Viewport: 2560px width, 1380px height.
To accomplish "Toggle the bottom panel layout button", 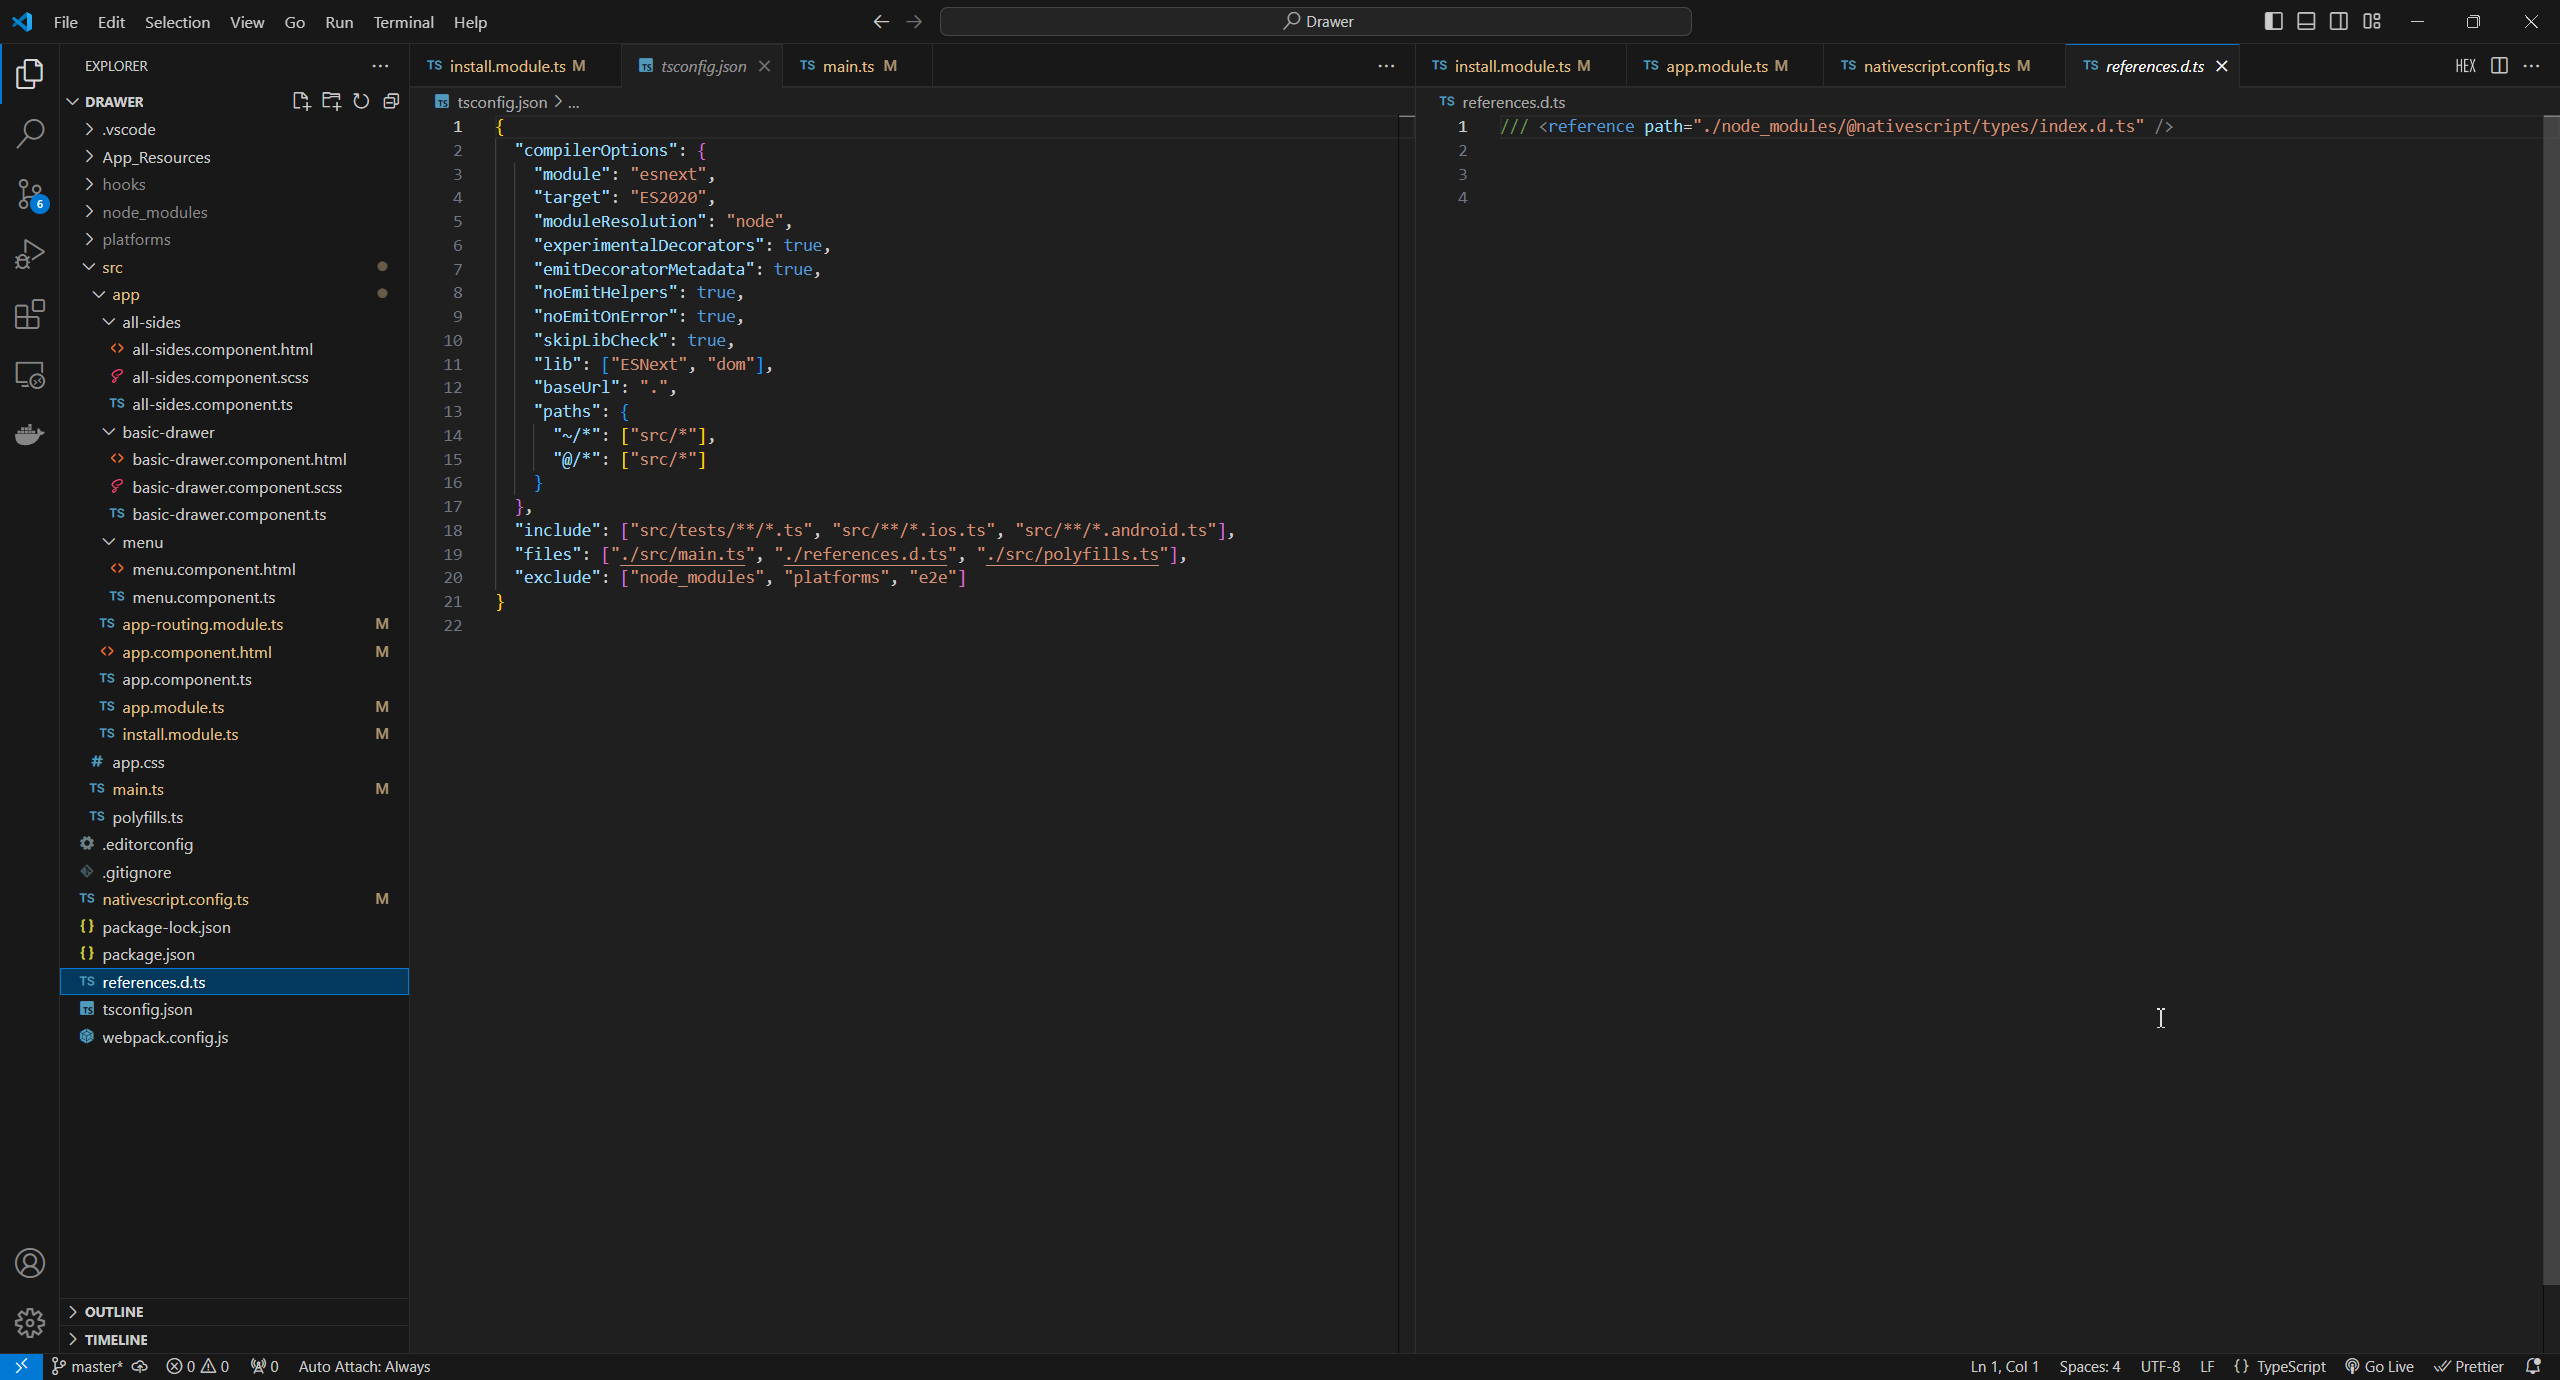I will (2306, 21).
